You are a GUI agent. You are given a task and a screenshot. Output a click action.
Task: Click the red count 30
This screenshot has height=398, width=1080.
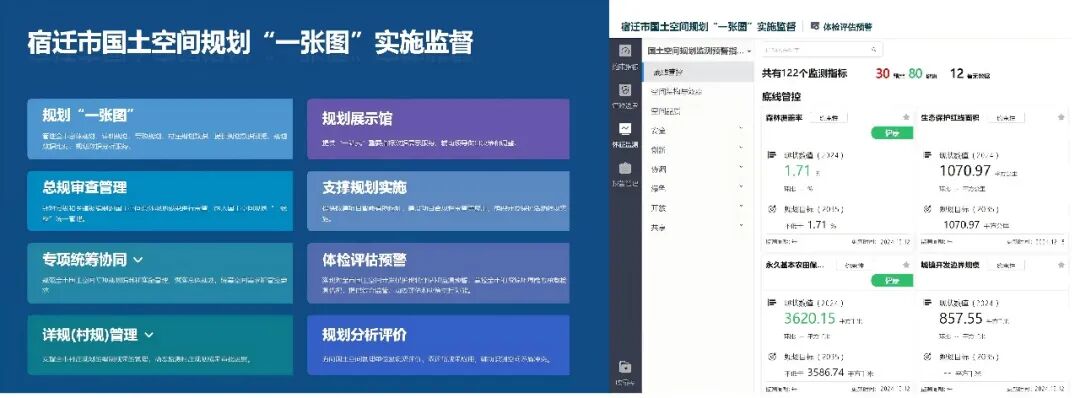pyautogui.click(x=882, y=74)
